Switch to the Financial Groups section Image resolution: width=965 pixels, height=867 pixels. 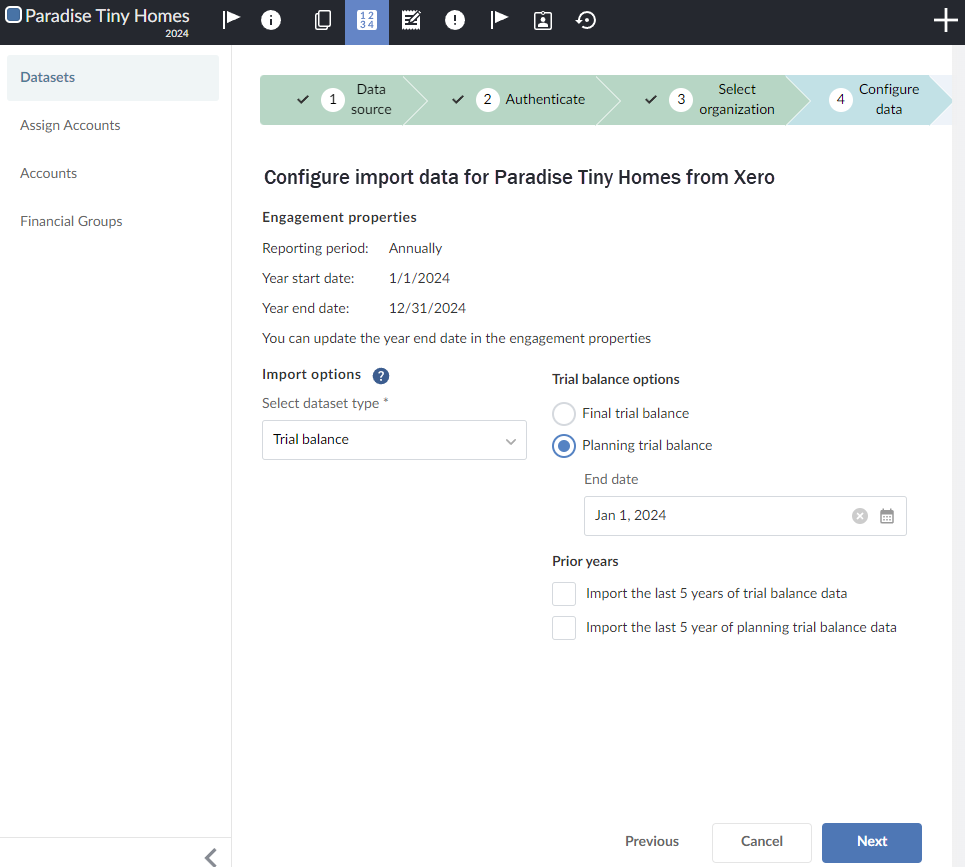(71, 220)
